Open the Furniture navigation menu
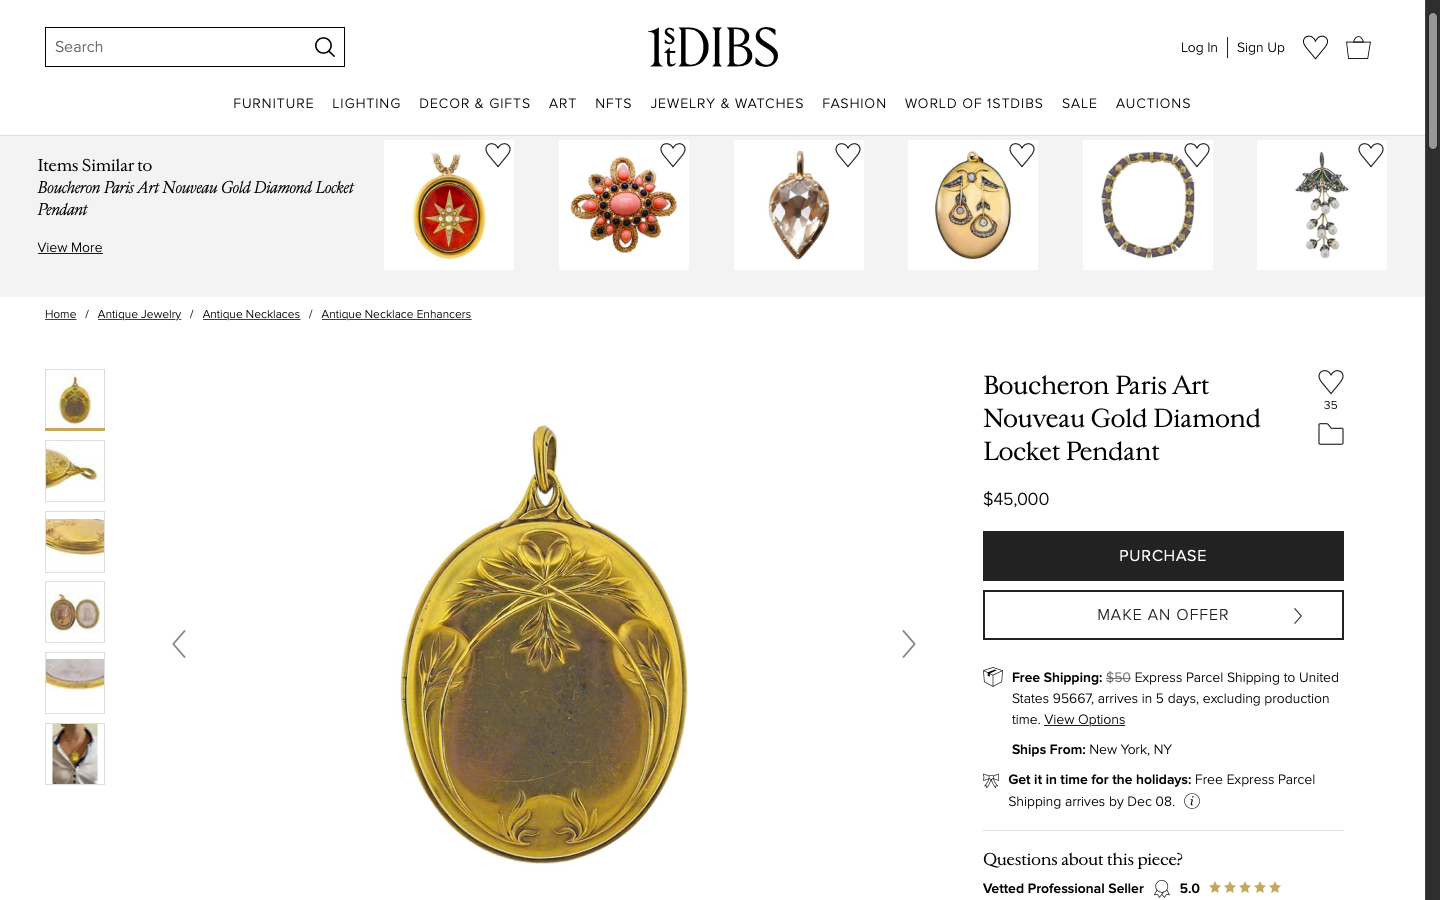This screenshot has height=900, width=1440. [x=273, y=104]
